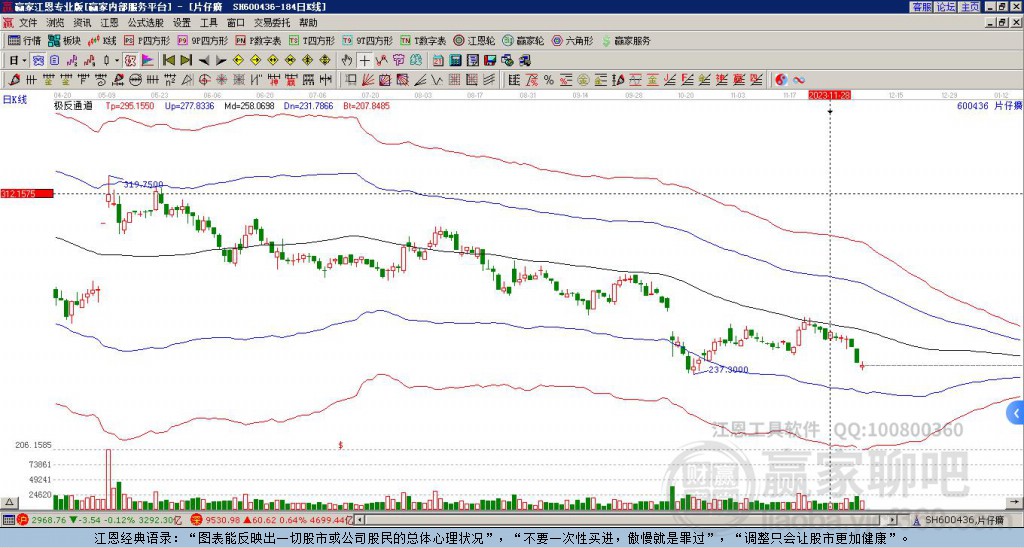Image resolution: width=1024 pixels, height=548 pixels.
Task: Click the Shanghai index value 2968.76
Action: 50,520
